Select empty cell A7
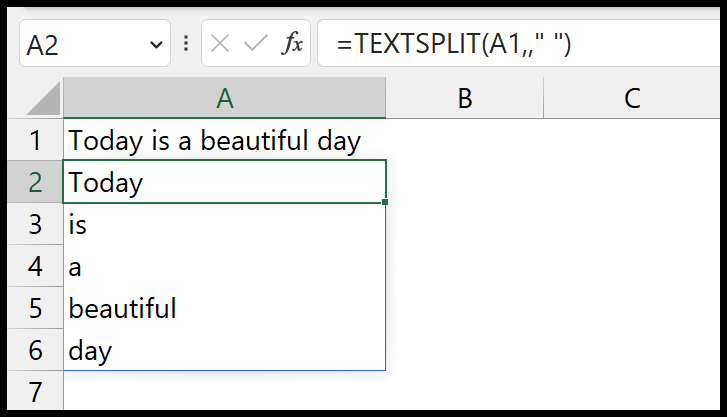Viewport: 727px width, 417px height. coord(224,391)
